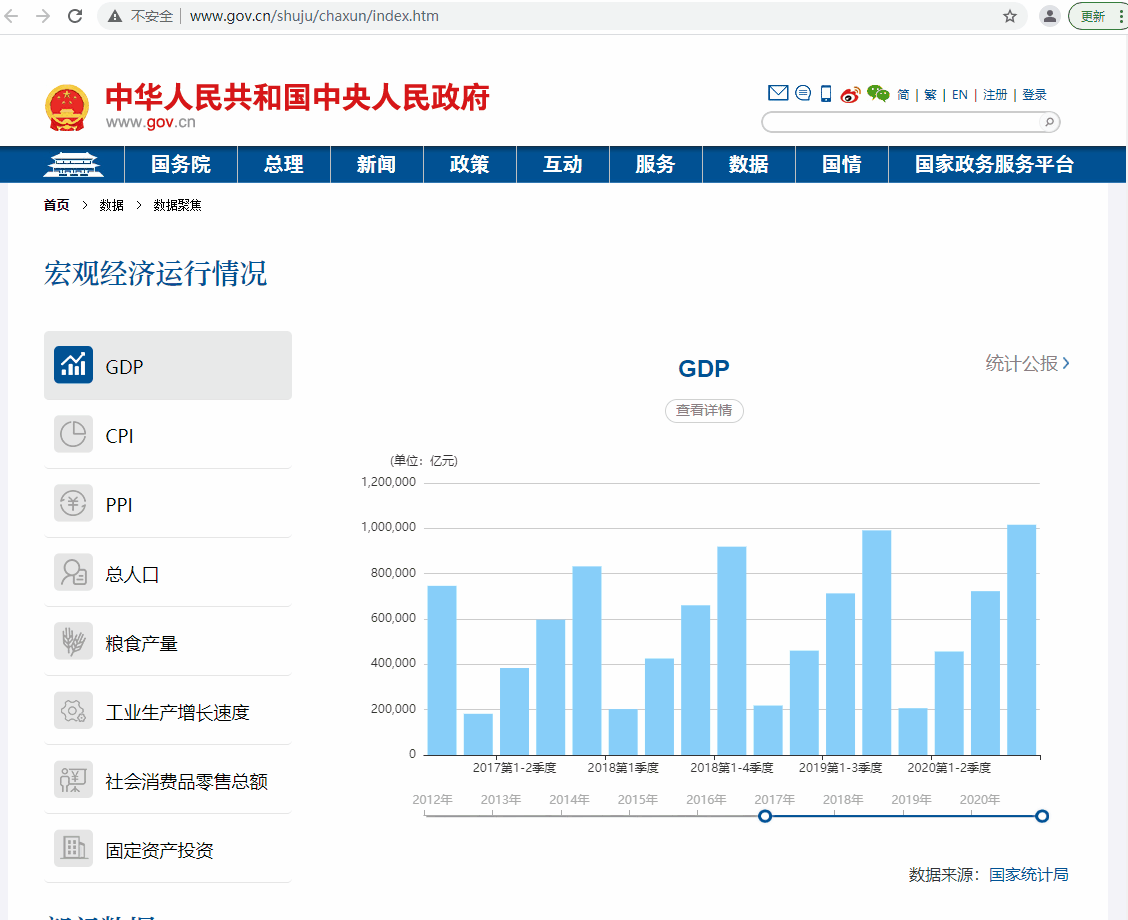
Task: Switch language using the EN link
Action: point(959,95)
